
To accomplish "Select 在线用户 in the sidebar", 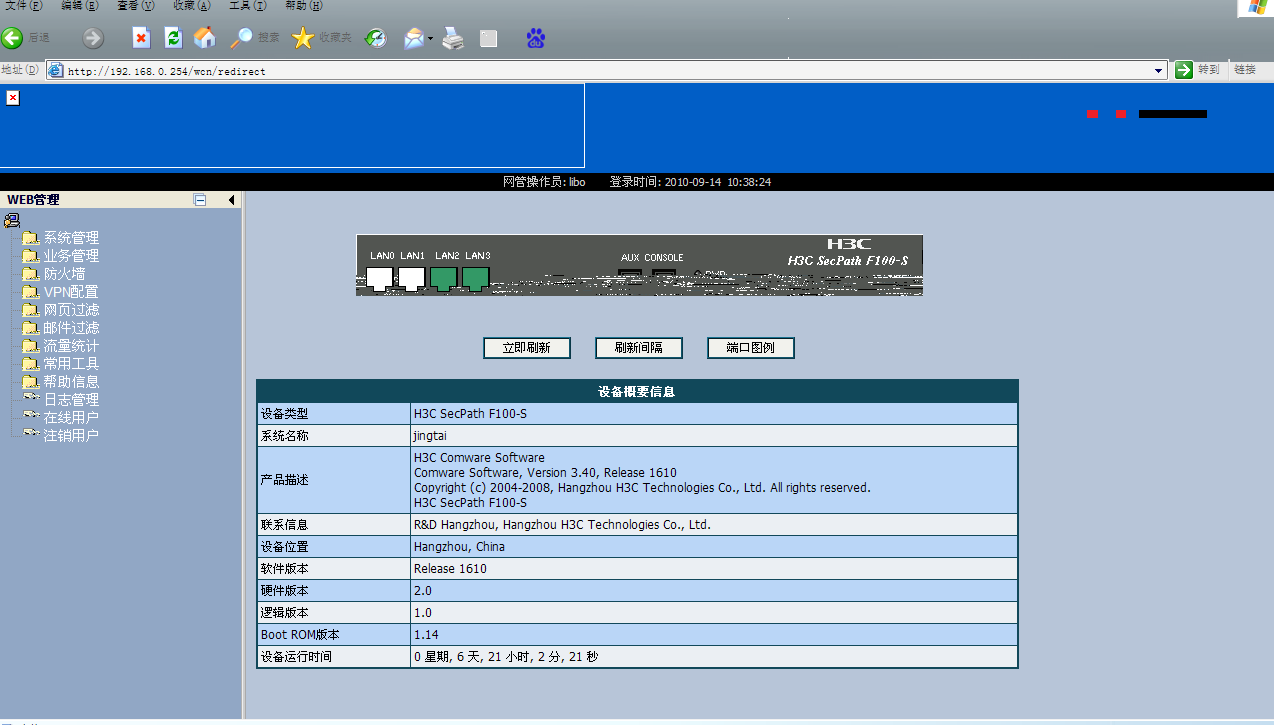I will (70, 418).
